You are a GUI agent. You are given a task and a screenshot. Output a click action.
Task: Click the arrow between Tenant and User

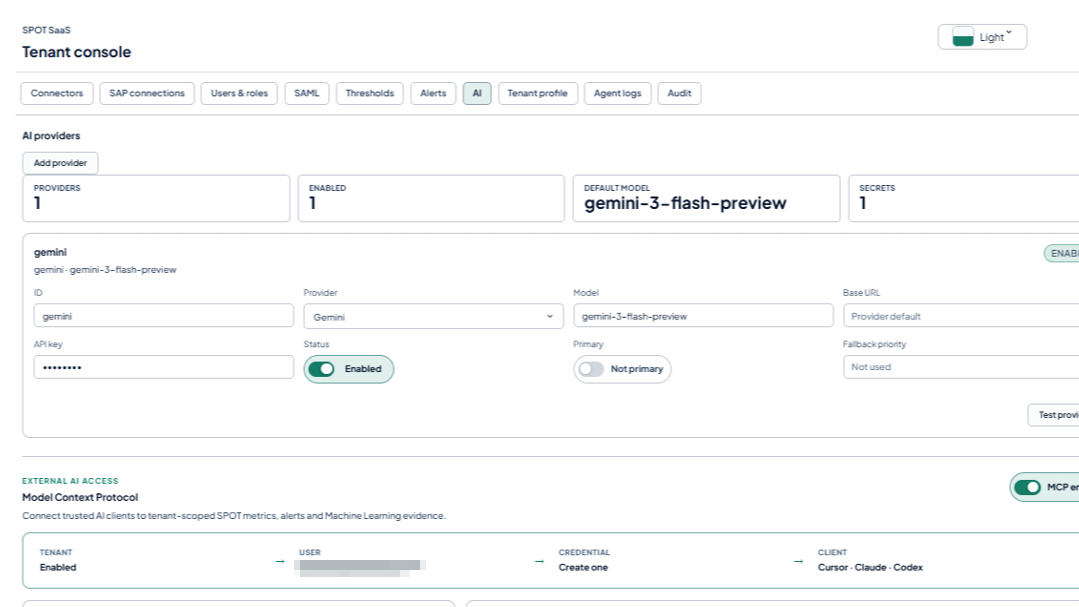pyautogui.click(x=280, y=562)
